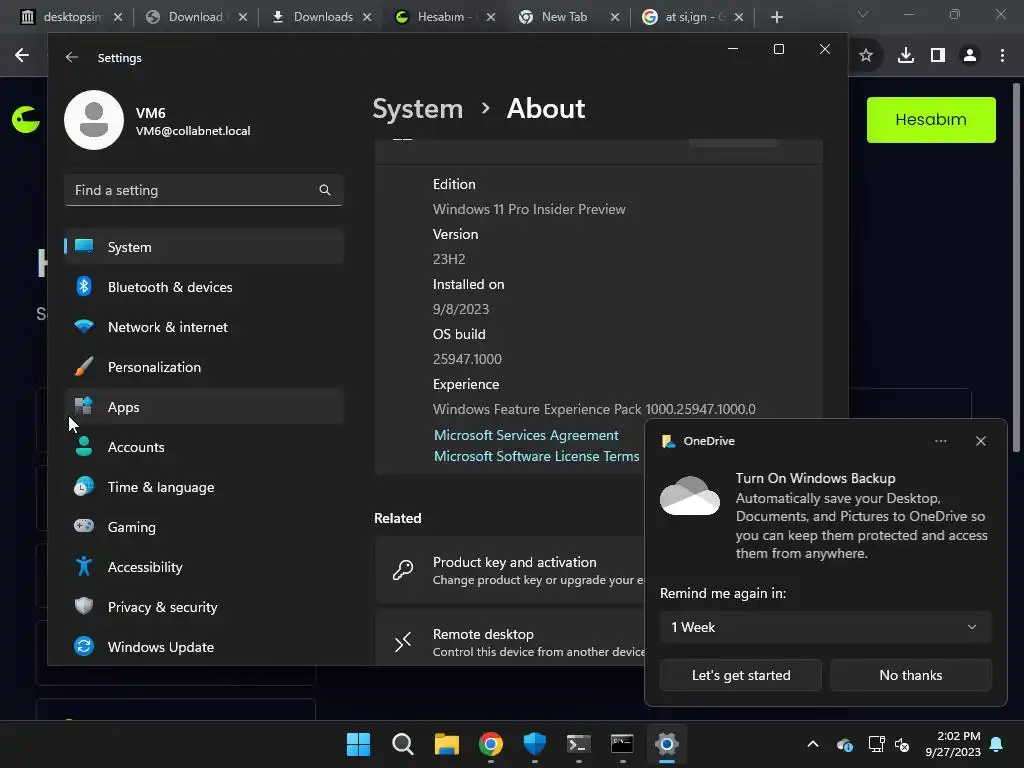Open Windows Update settings
The height and width of the screenshot is (768, 1024).
[204, 647]
